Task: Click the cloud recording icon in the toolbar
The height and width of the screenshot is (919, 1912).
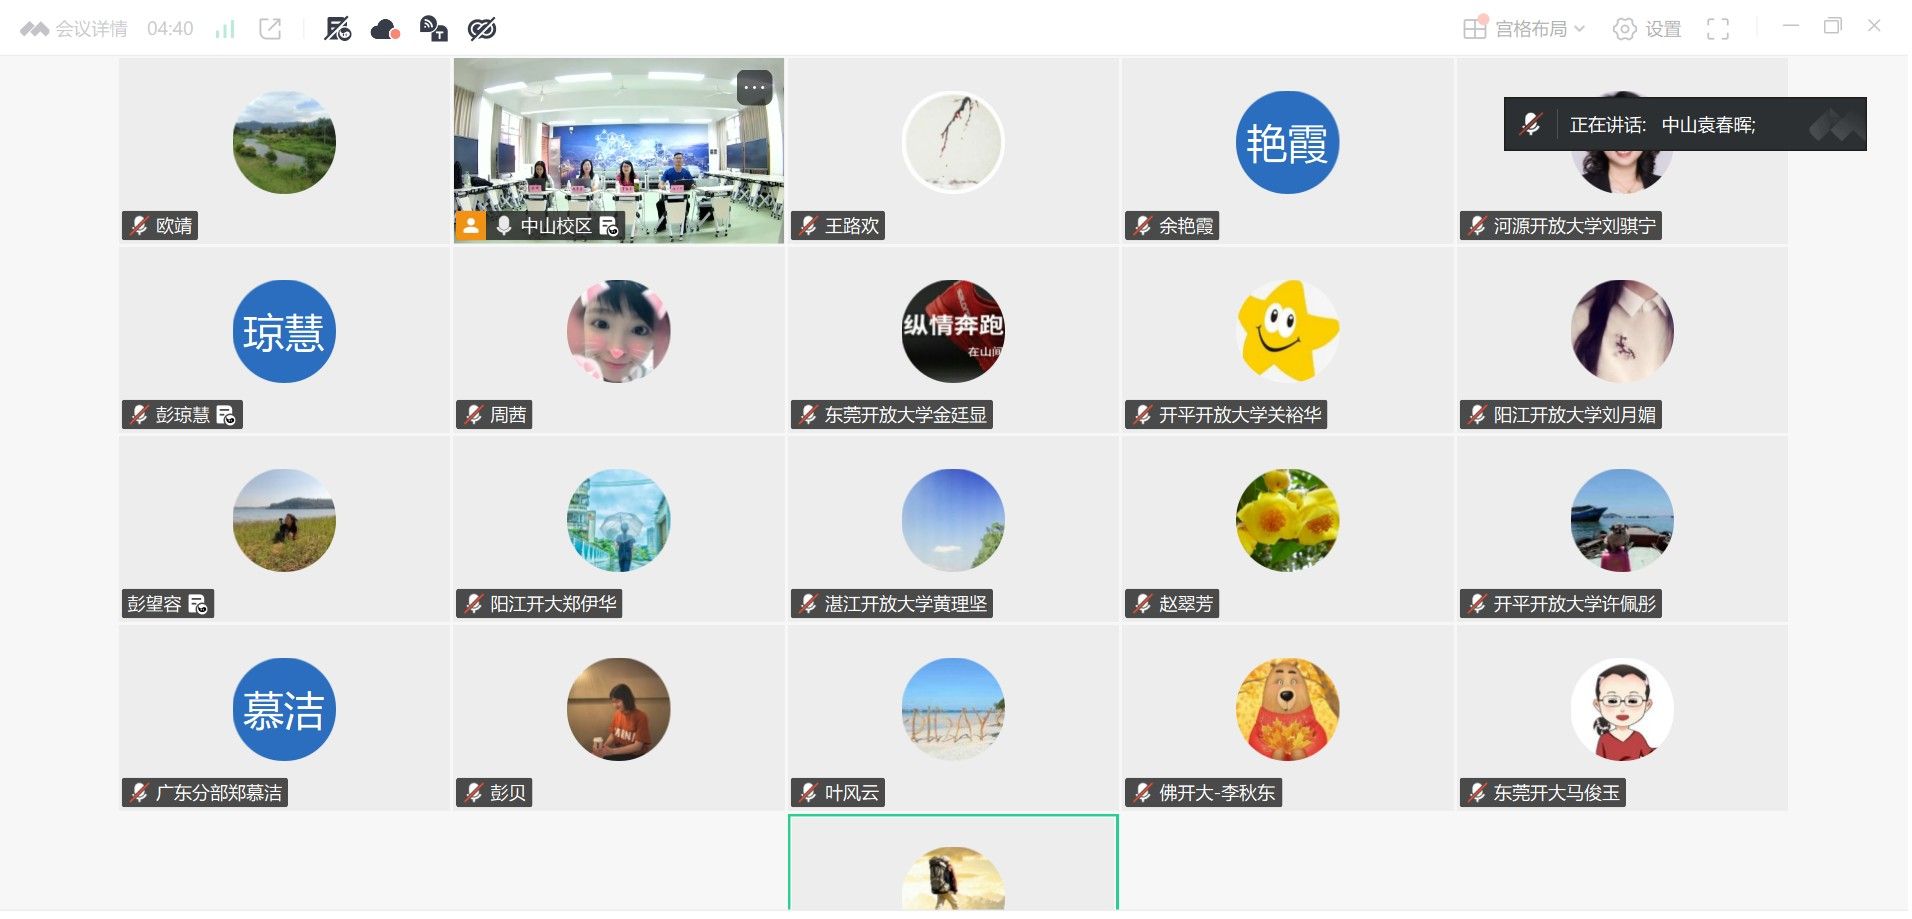Action: 385,29
